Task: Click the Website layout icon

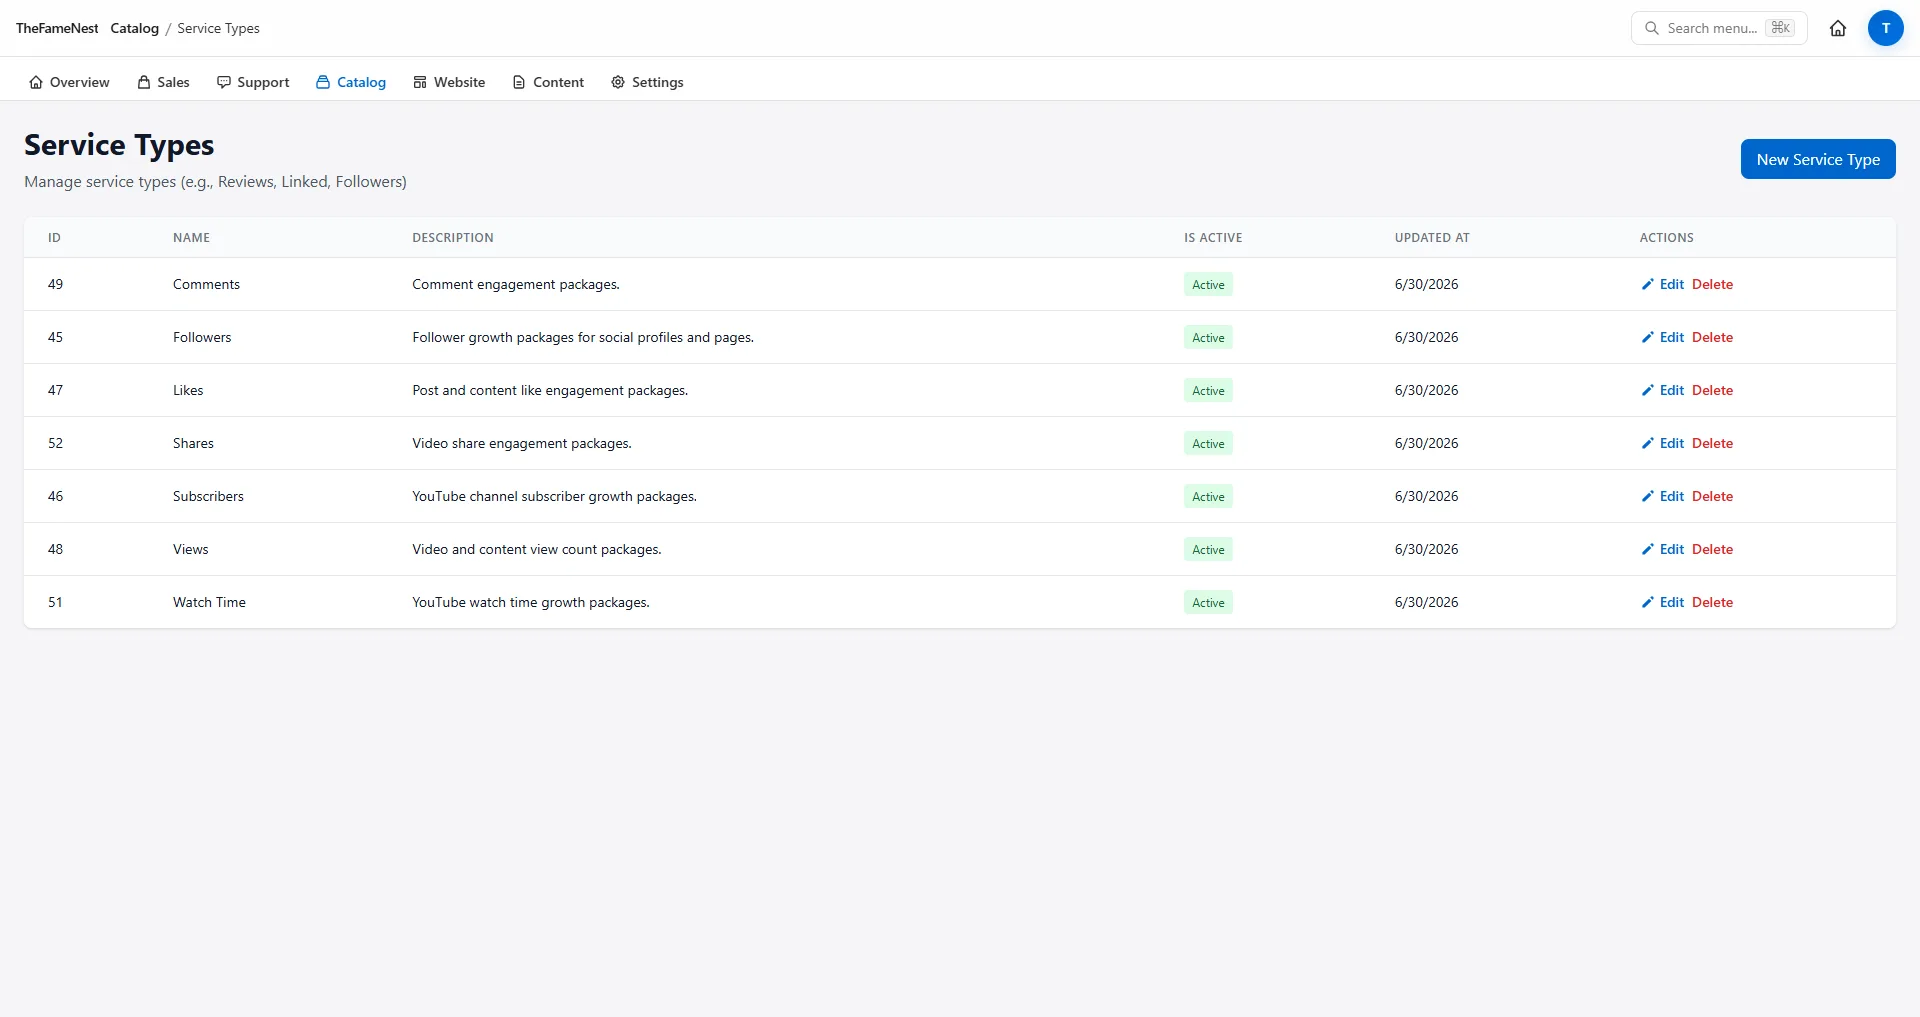Action: pos(420,82)
